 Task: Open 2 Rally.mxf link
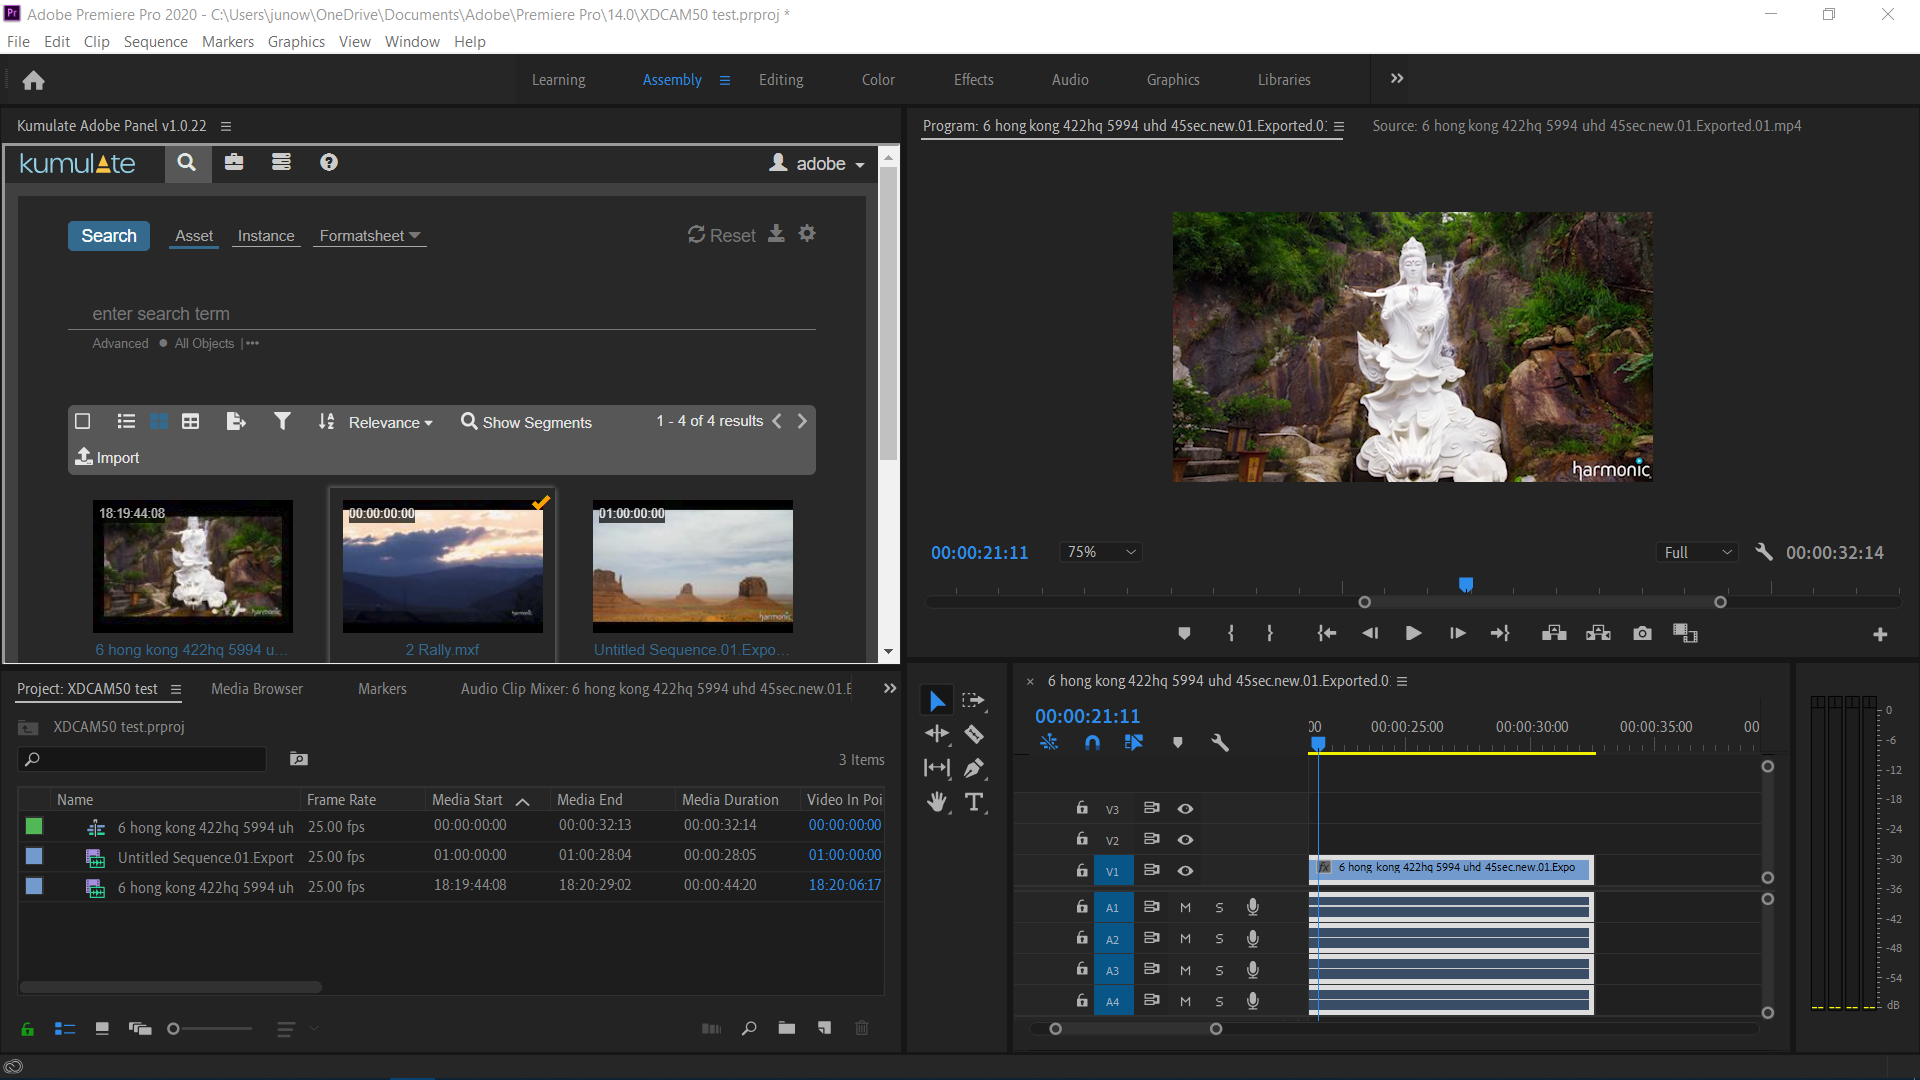point(442,649)
